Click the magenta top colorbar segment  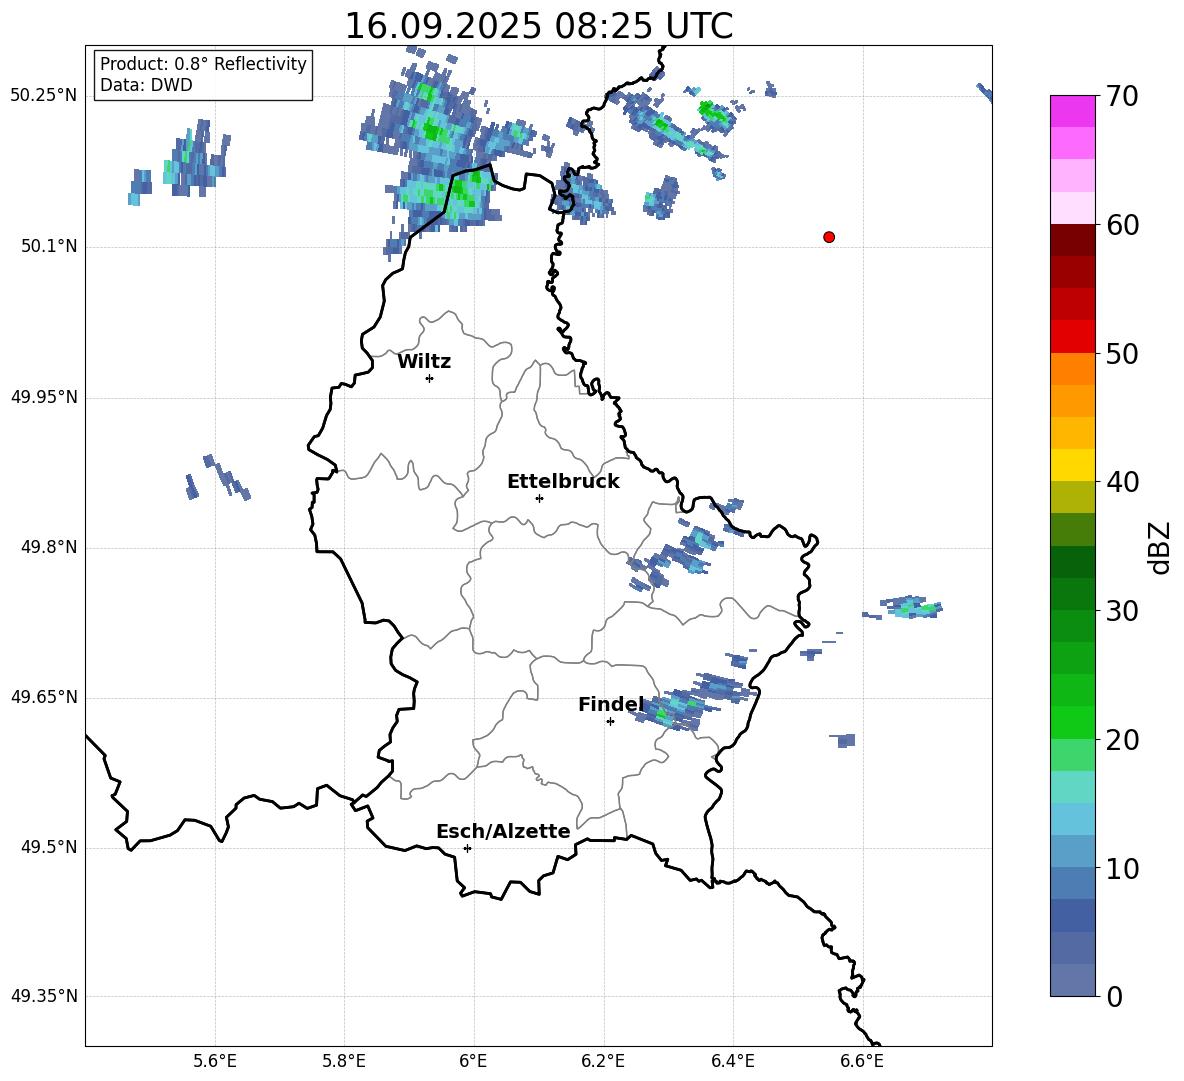(1072, 111)
